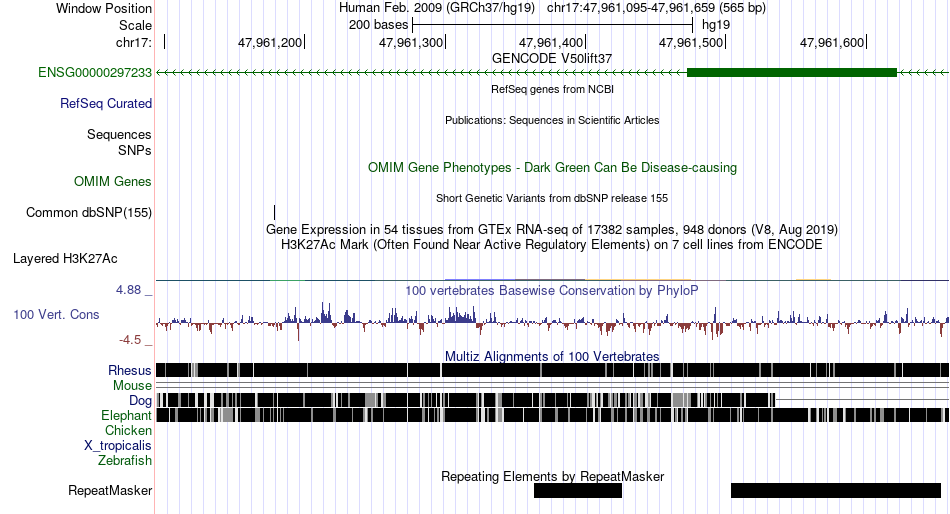The width and height of the screenshot is (950, 514).
Task: Click the OMIM Gene Phenotypes track title
Action: click(x=553, y=168)
